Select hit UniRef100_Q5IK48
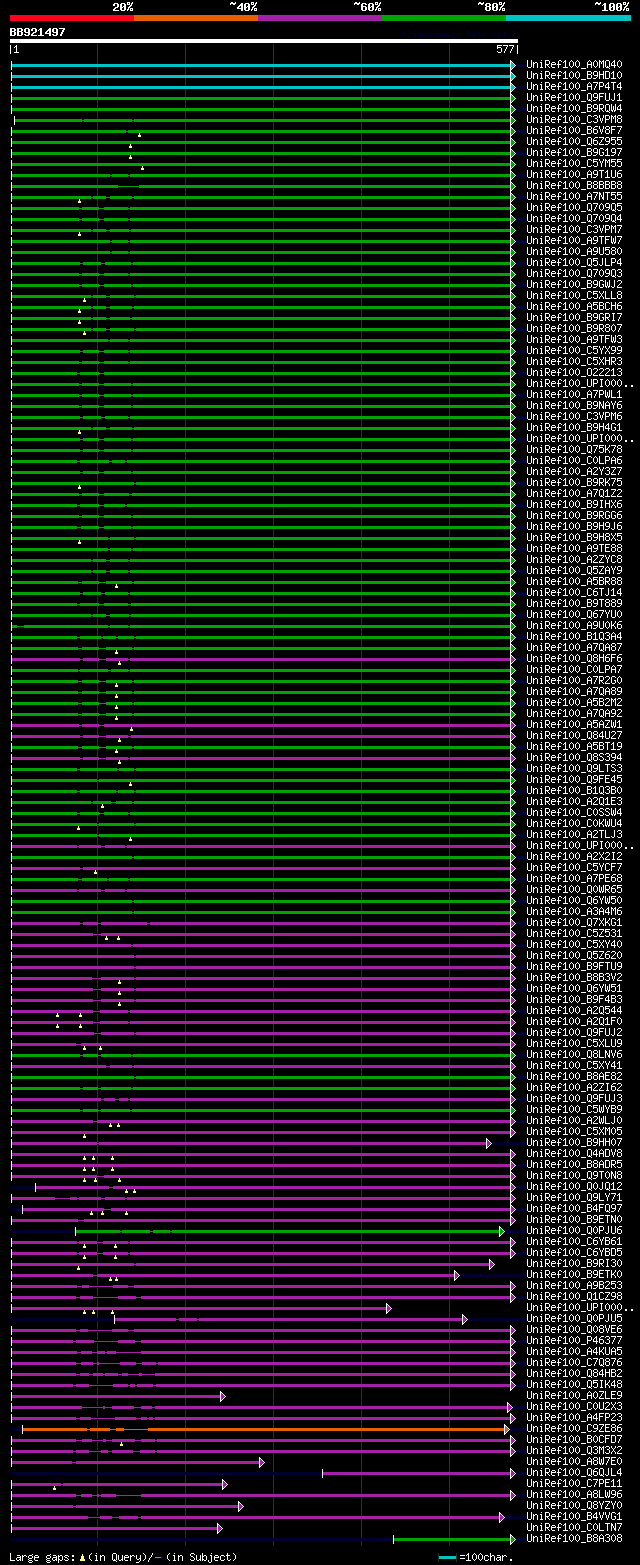Screen dimensions: 640x1565 pos(574,1385)
